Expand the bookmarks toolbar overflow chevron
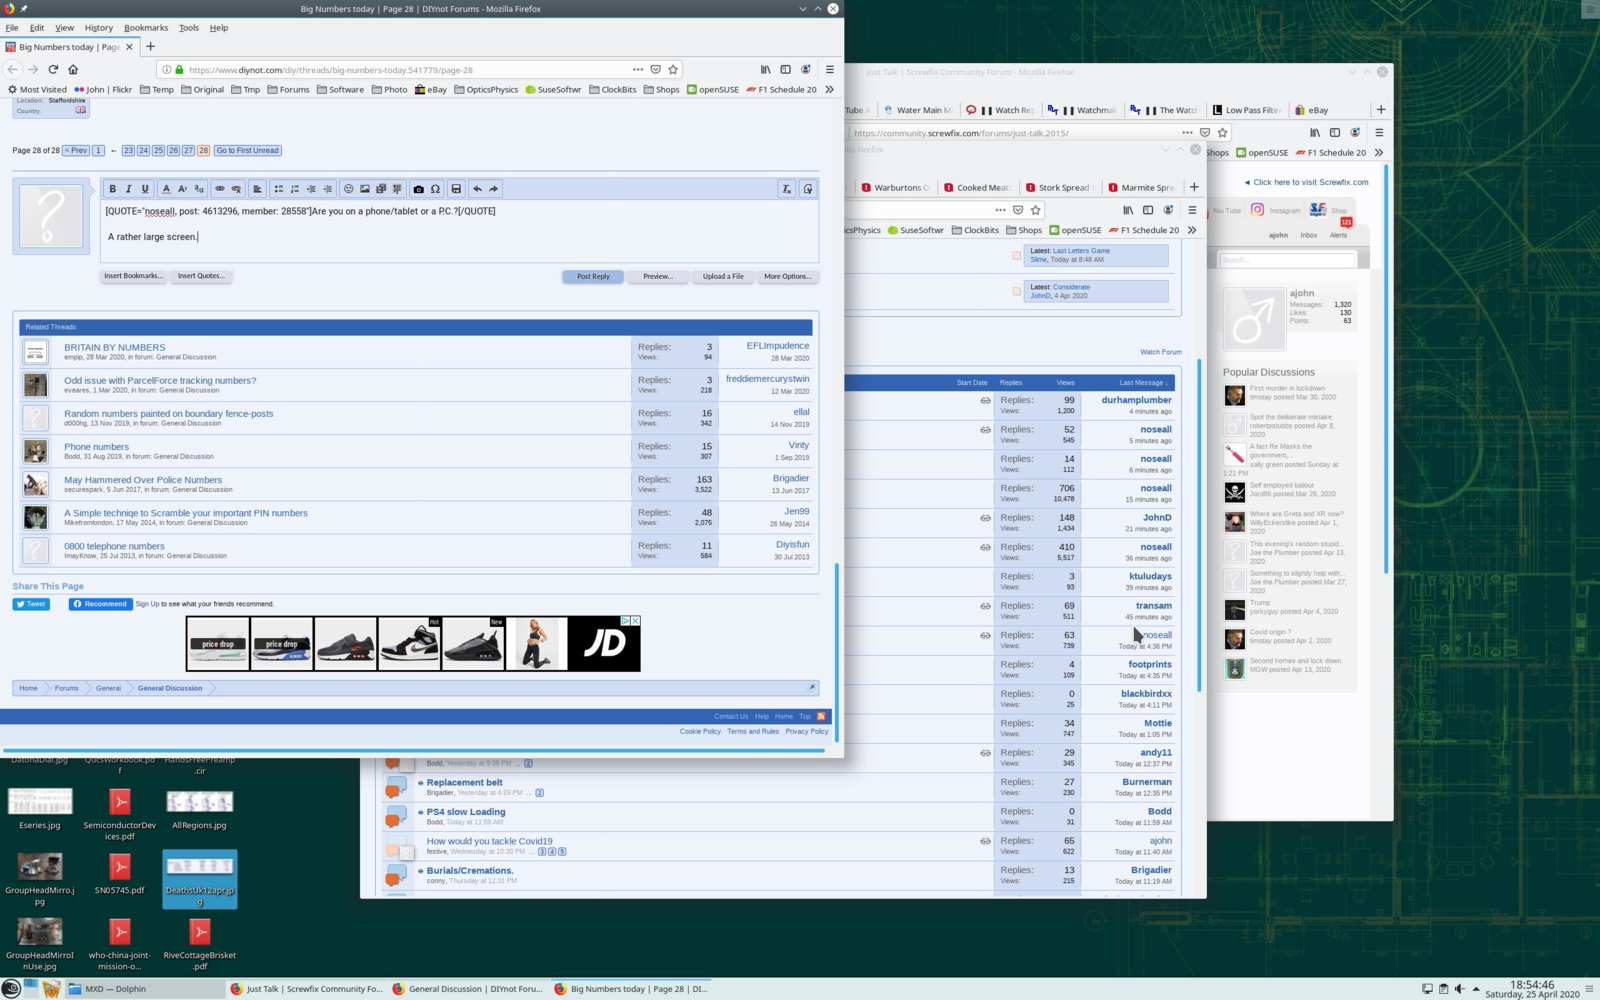Viewport: 1600px width, 1000px height. 829,89
